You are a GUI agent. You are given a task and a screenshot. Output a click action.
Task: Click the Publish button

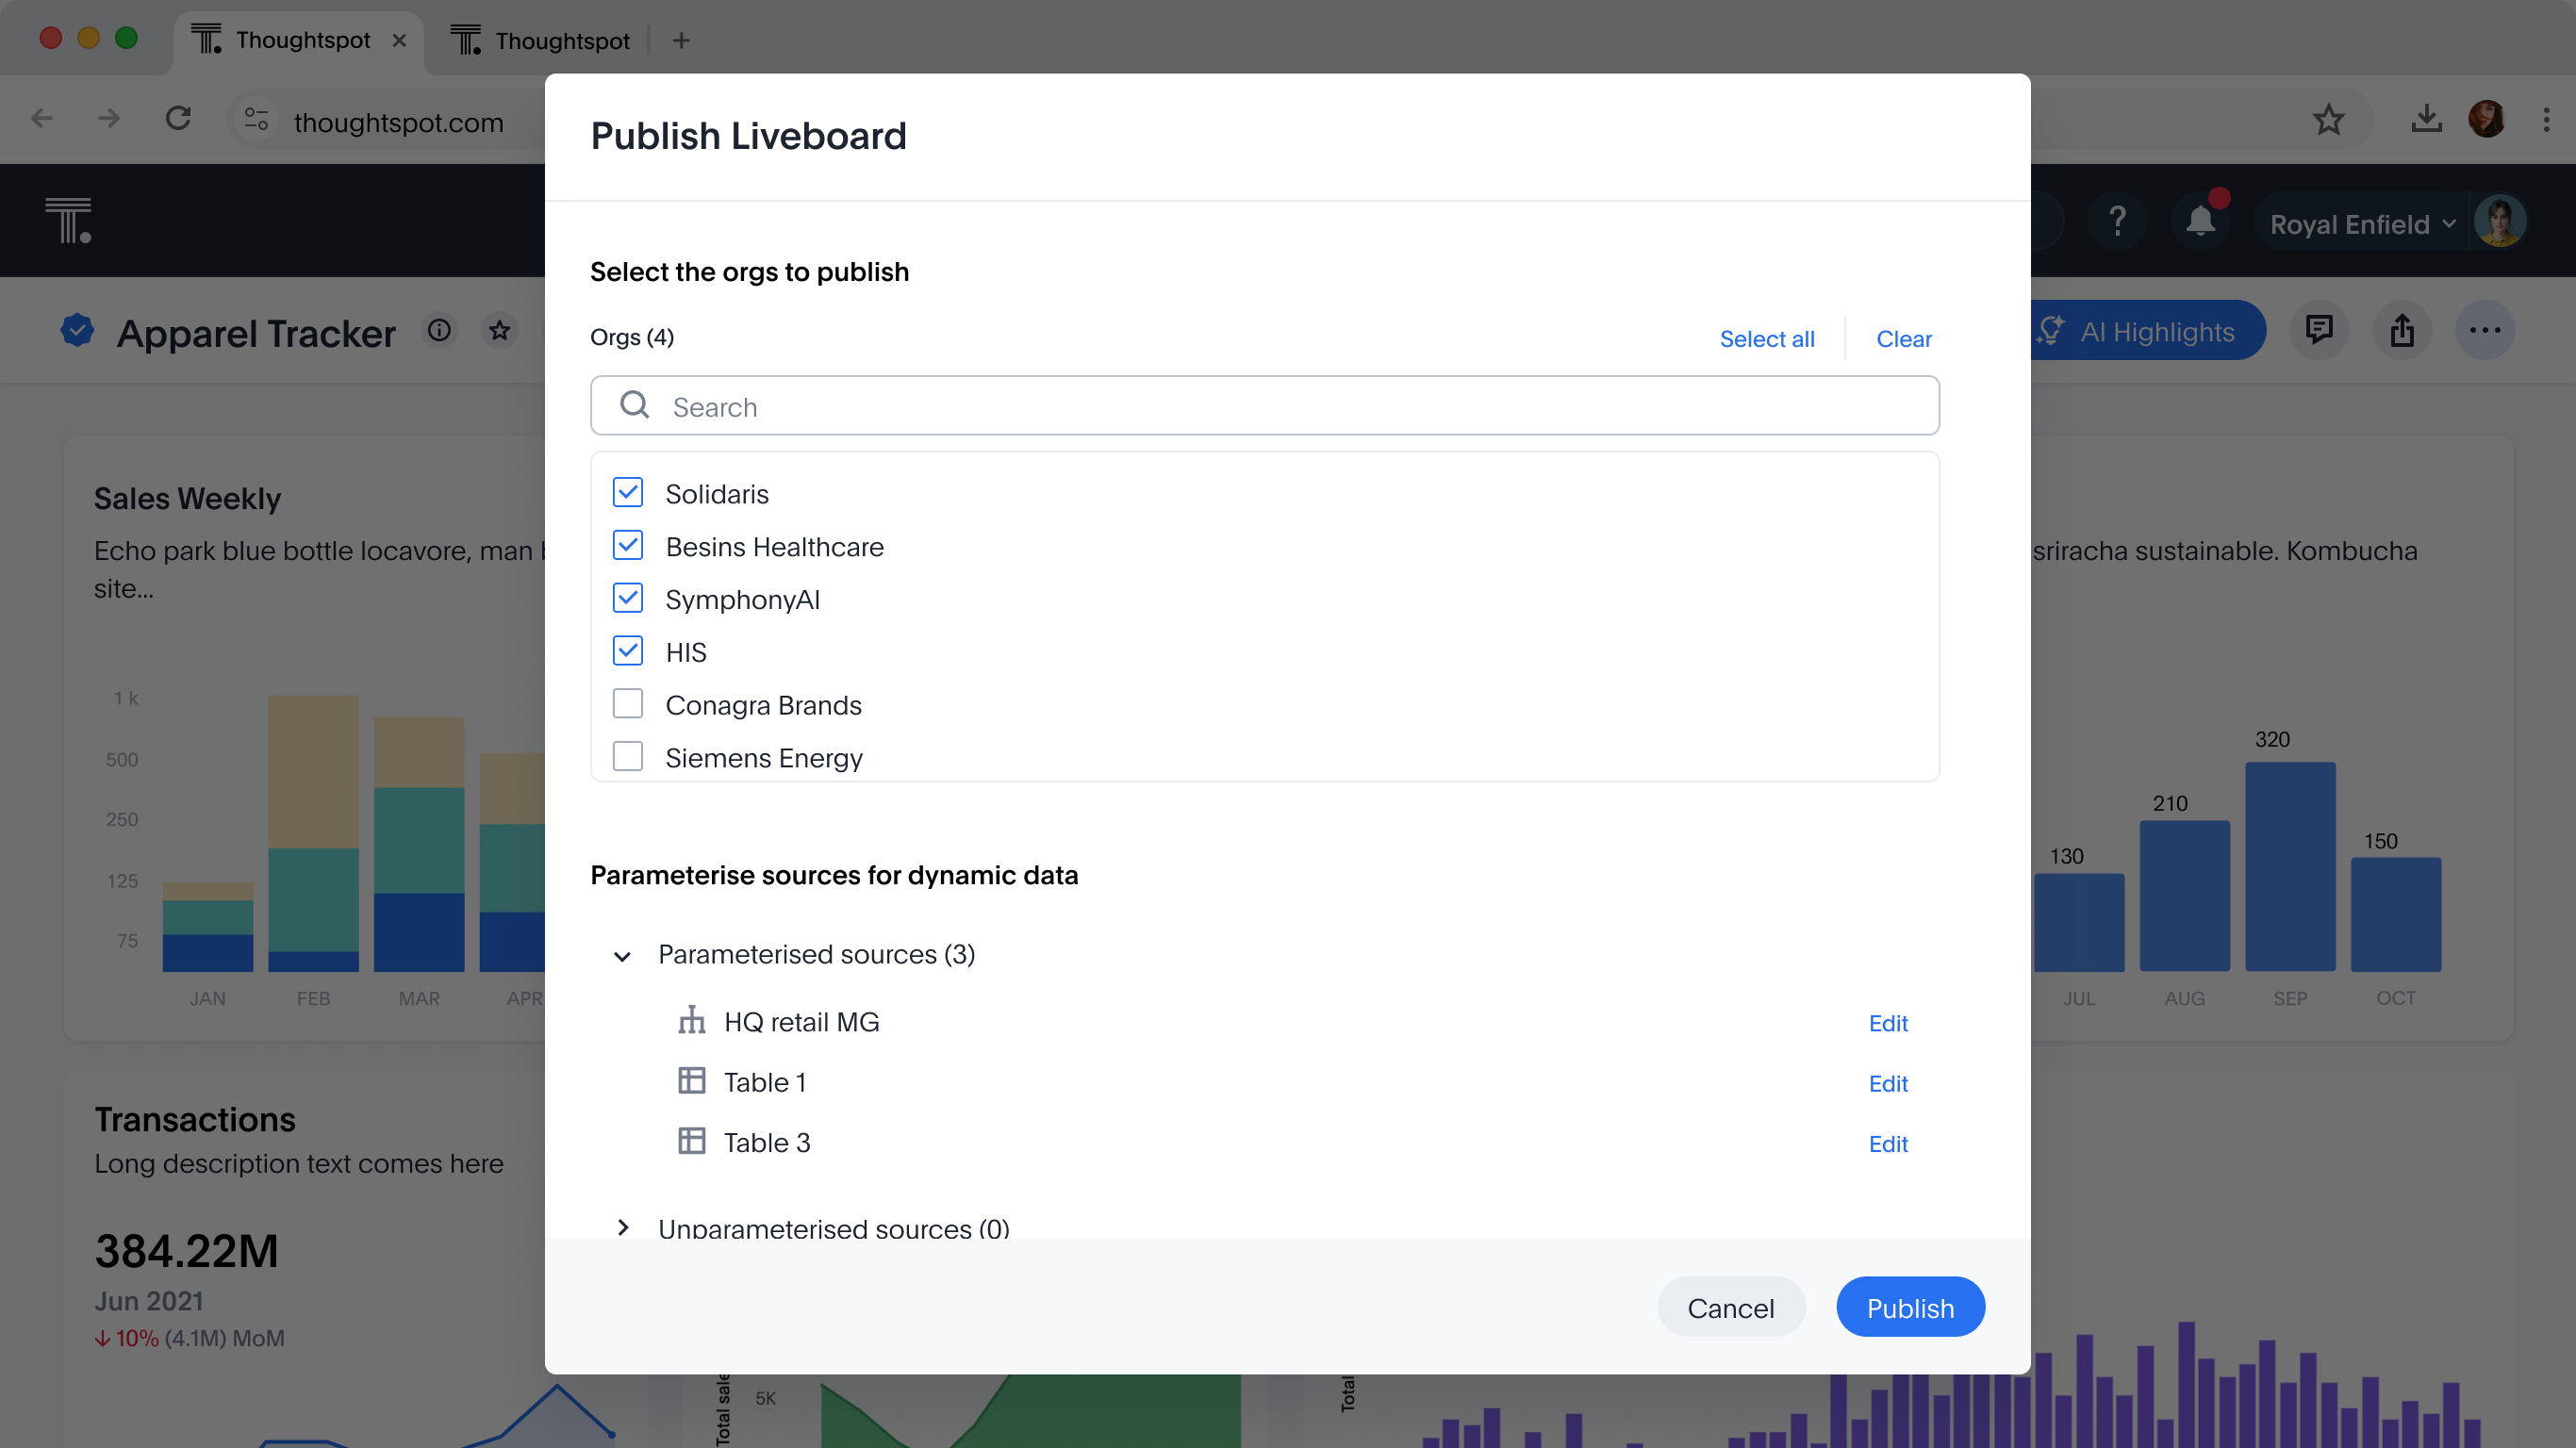1910,1307
